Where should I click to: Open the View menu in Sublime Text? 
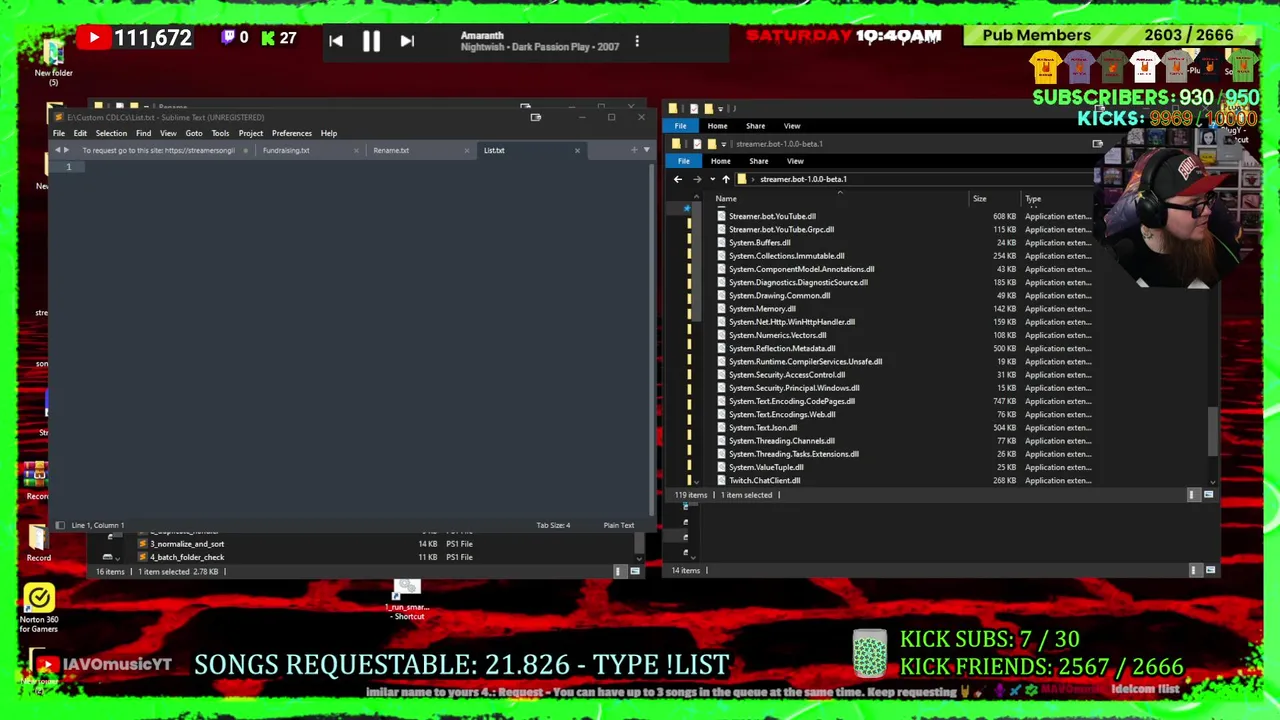168,133
